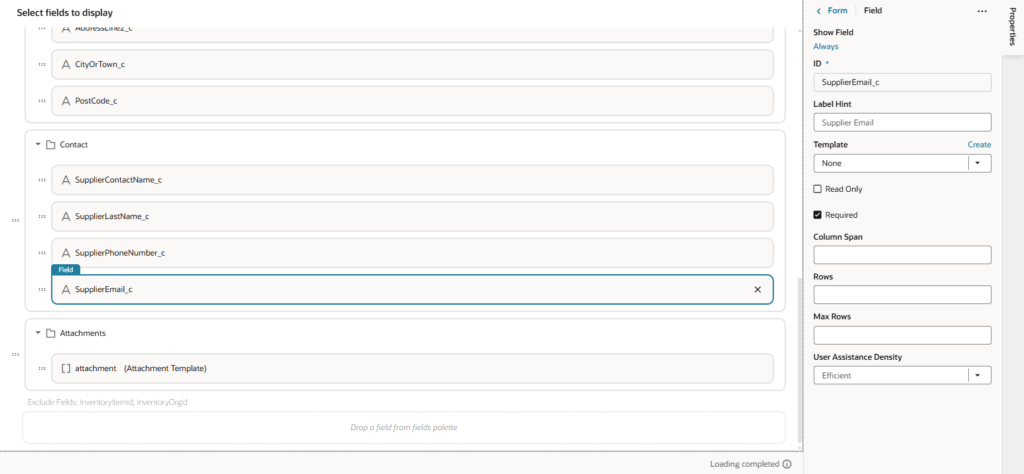
Task: Enable the Read Only checkbox
Action: [818, 189]
